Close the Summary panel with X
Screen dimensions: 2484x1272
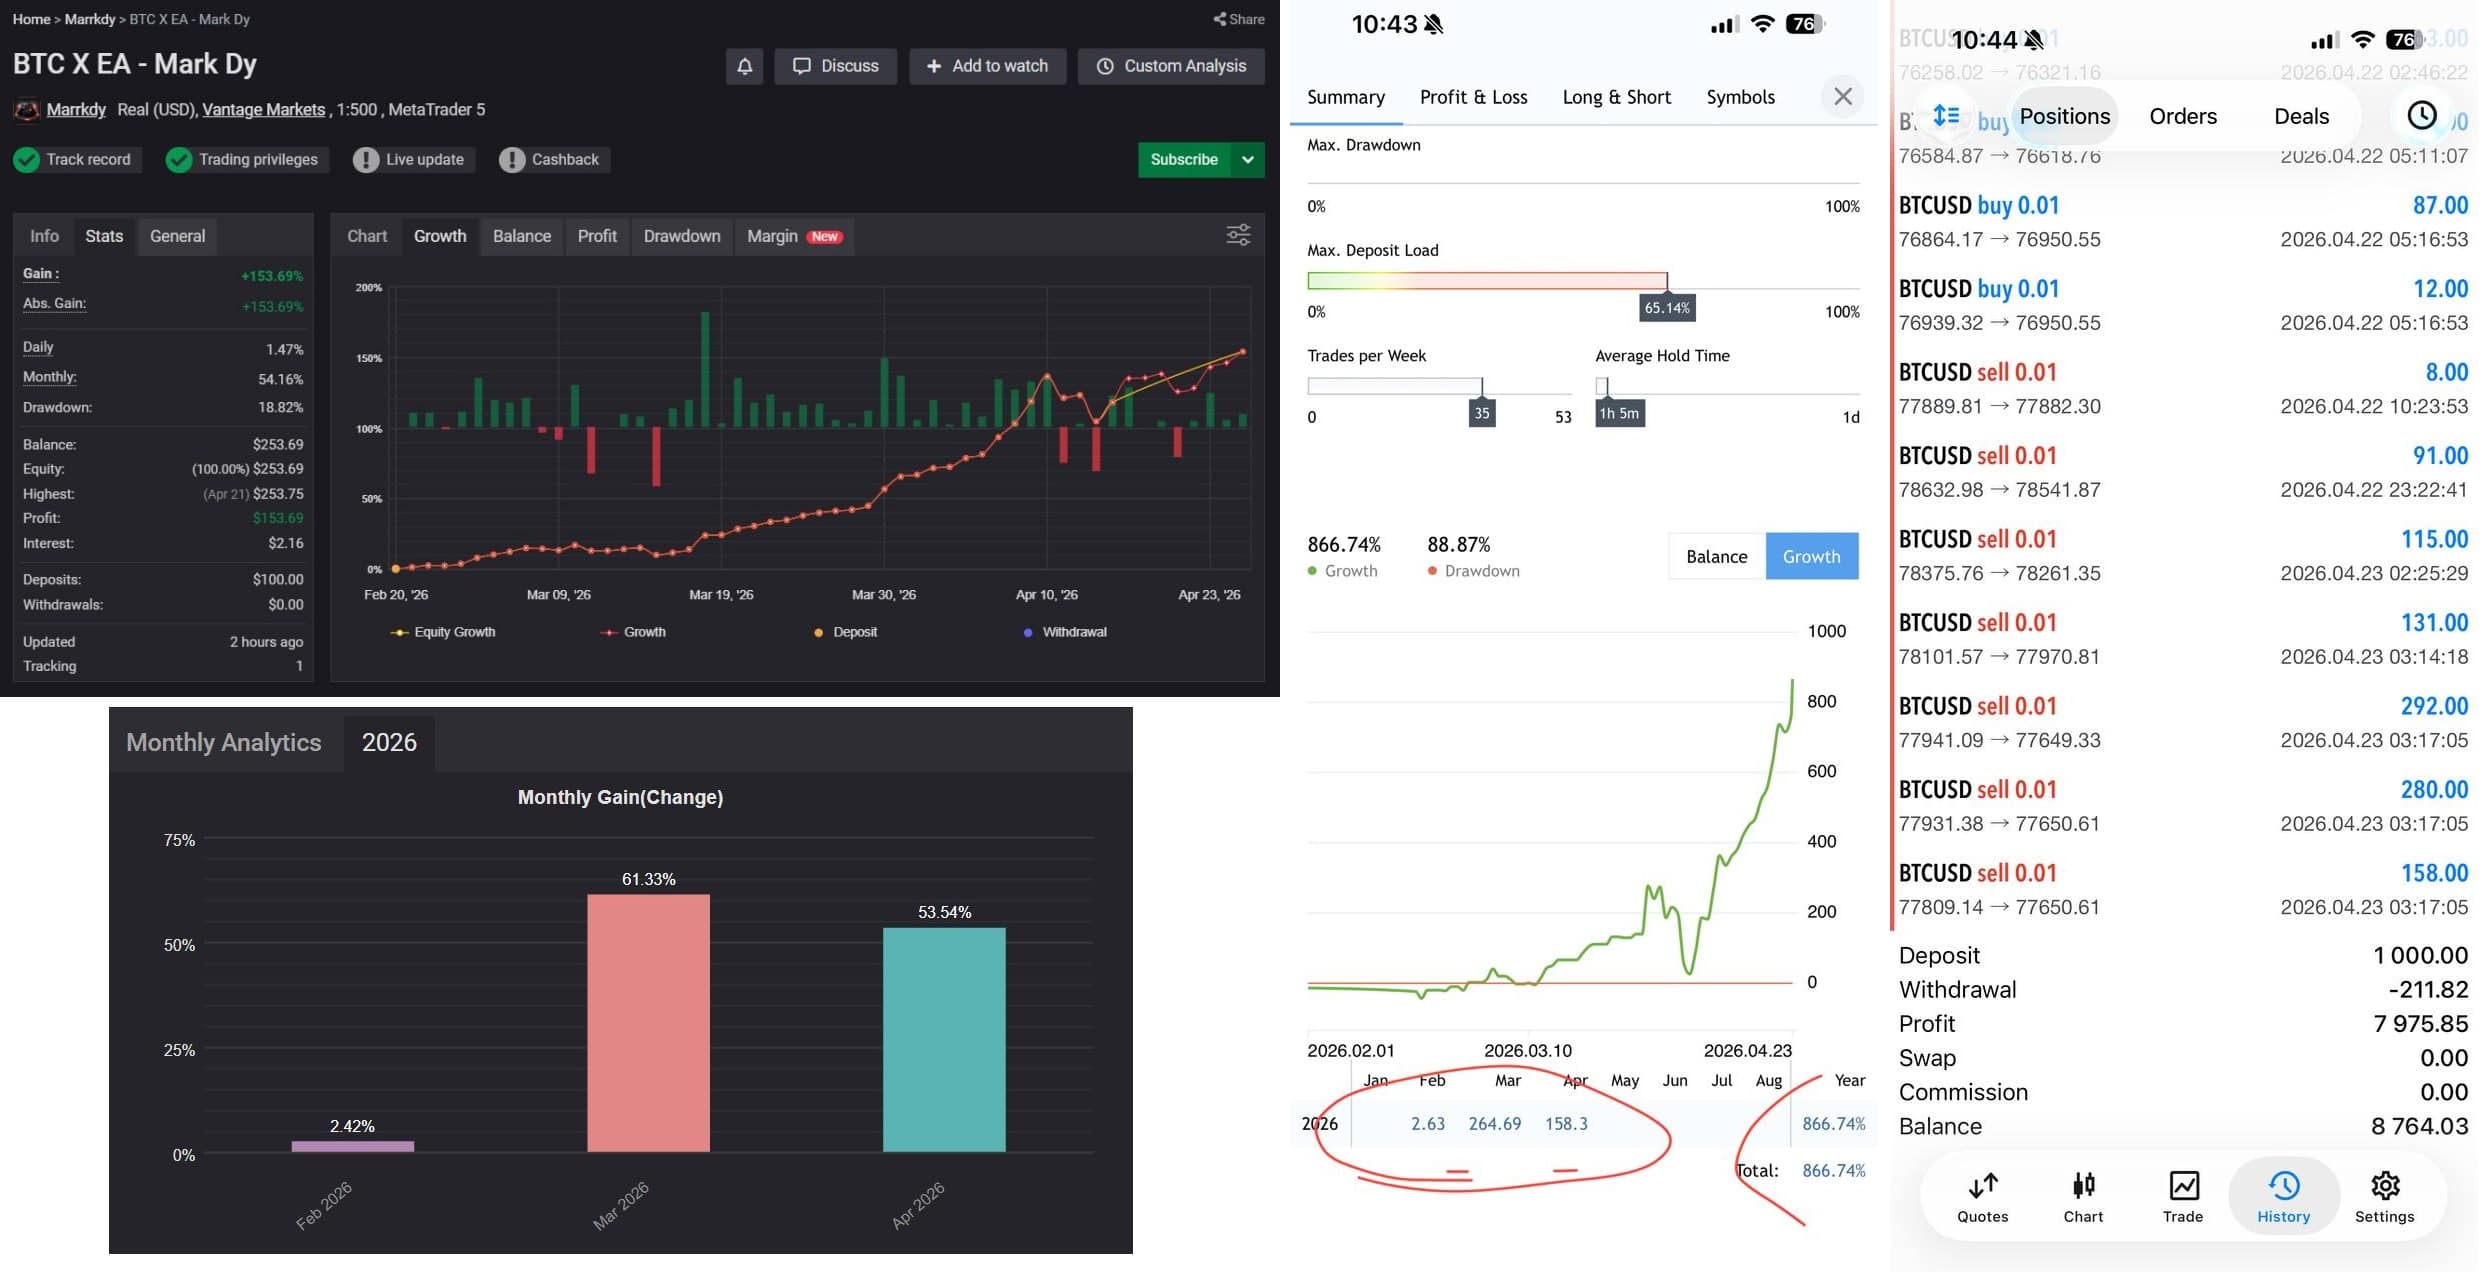tap(1843, 96)
